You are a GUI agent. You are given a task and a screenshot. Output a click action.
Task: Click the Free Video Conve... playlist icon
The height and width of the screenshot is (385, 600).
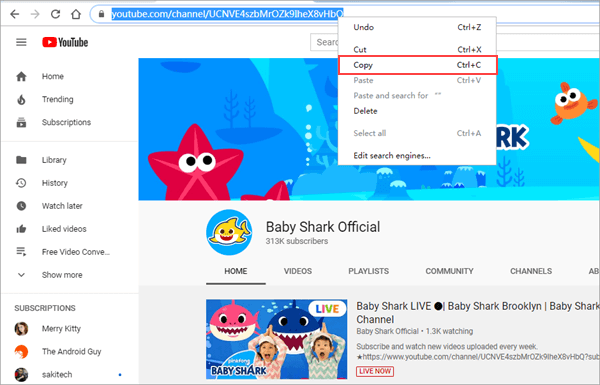(21, 252)
